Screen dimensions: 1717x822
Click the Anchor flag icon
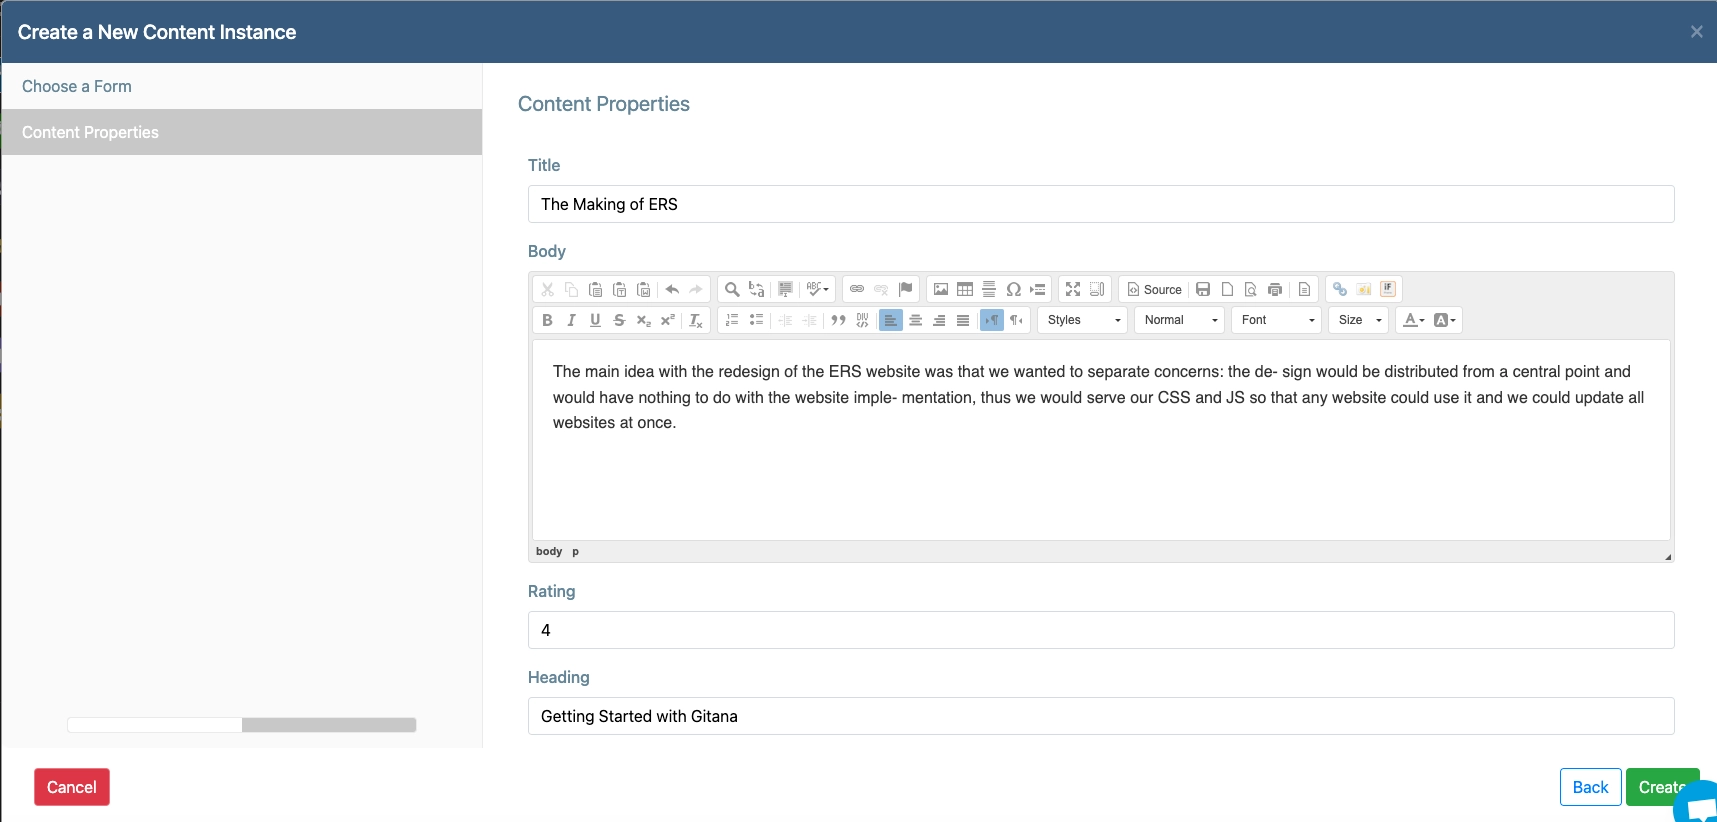coord(906,290)
